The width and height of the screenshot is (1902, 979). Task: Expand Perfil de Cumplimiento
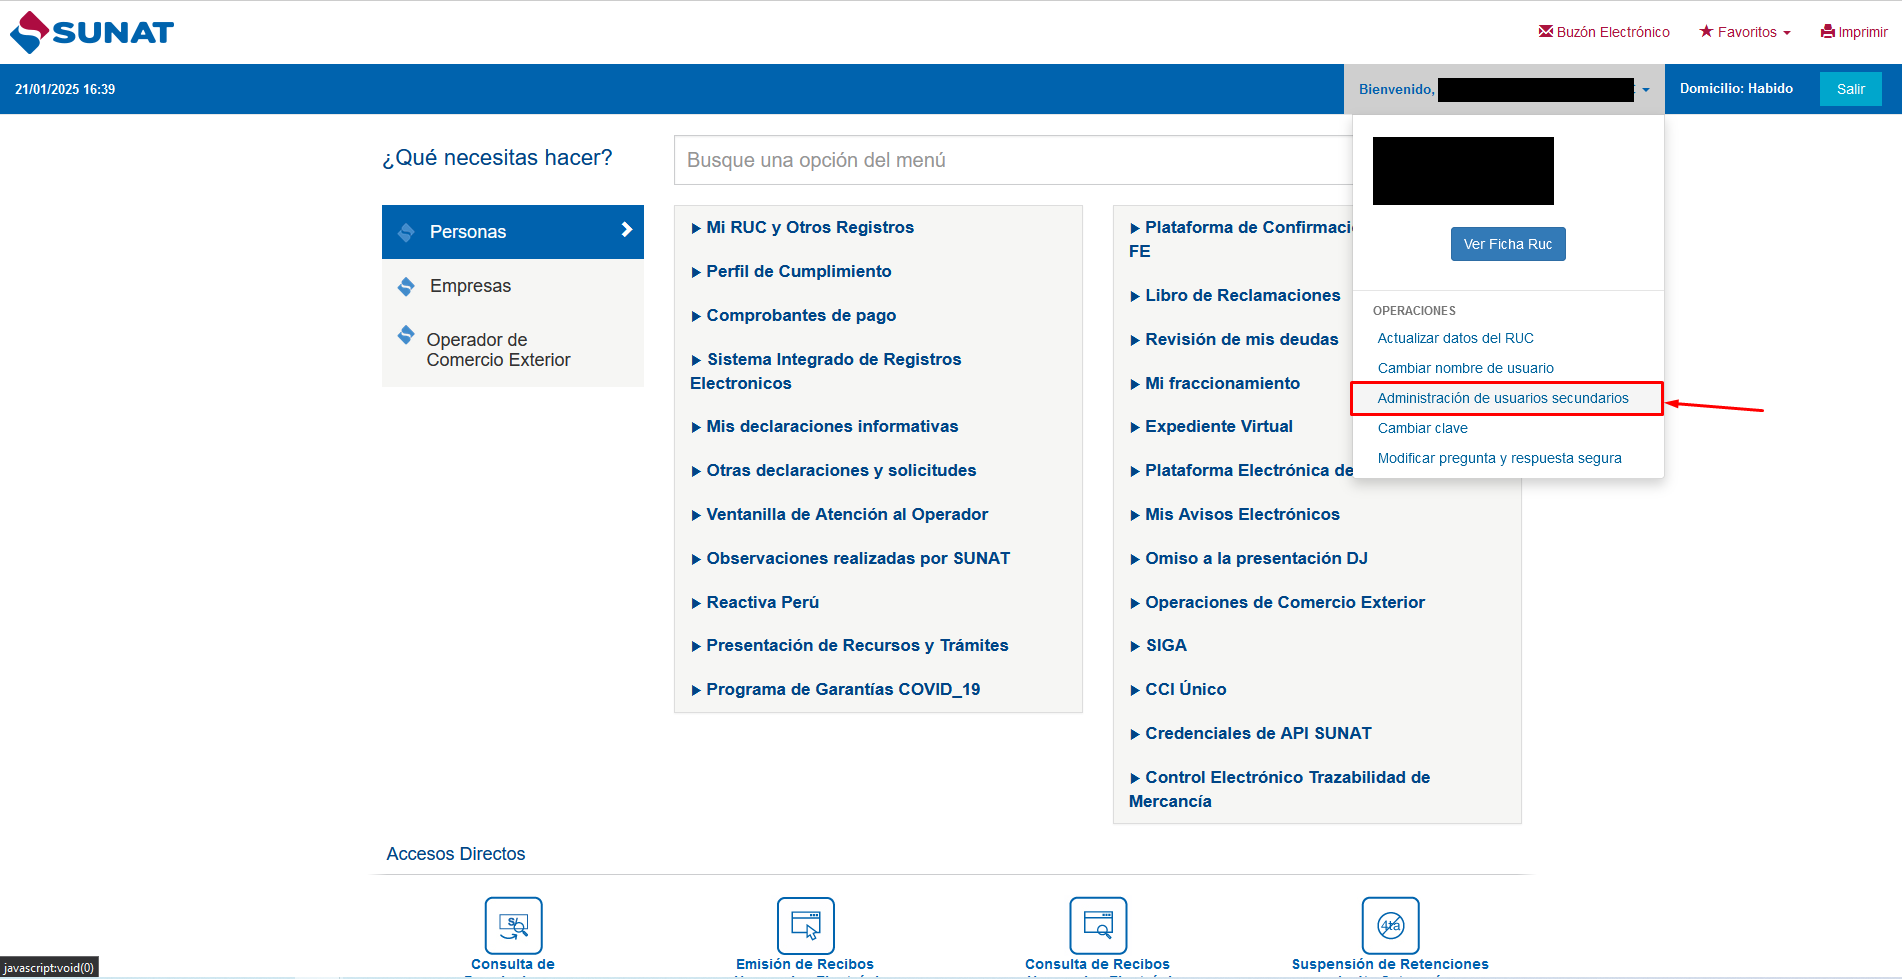pyautogui.click(x=791, y=272)
